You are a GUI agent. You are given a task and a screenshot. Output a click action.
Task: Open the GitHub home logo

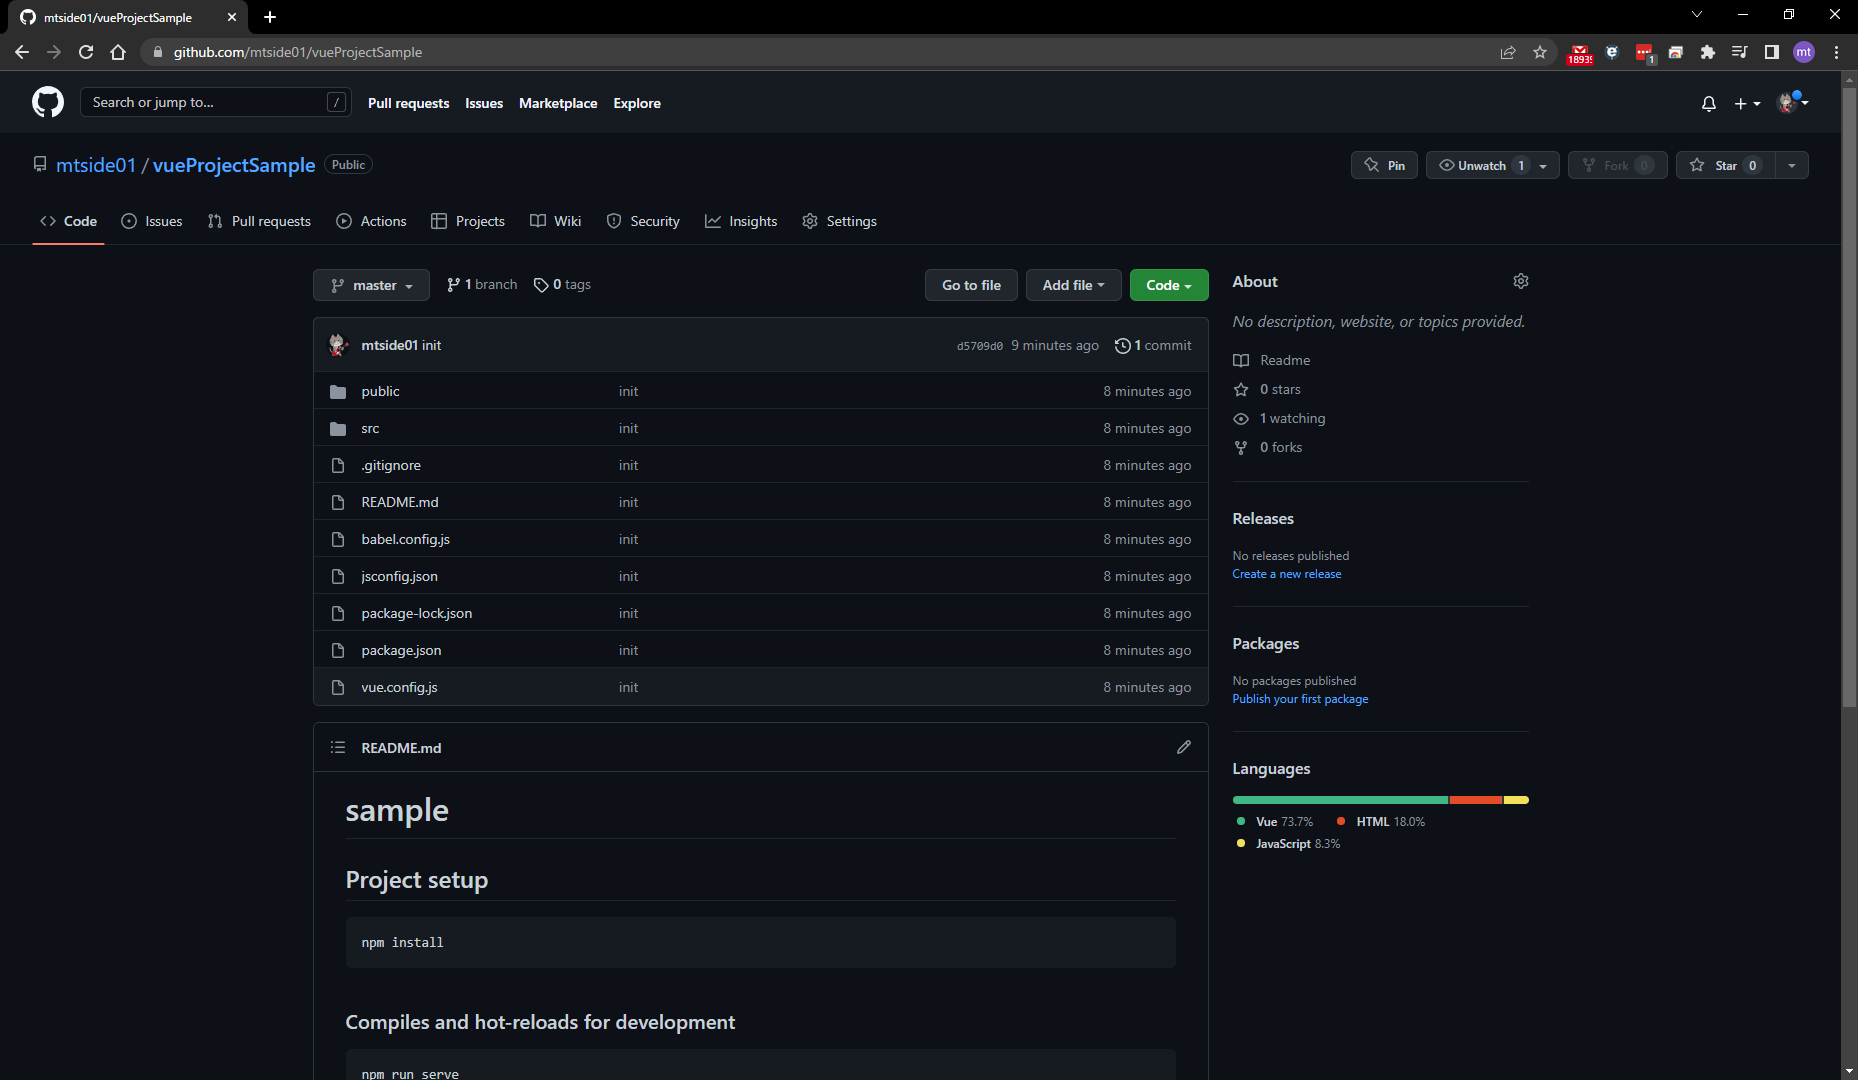pos(48,102)
